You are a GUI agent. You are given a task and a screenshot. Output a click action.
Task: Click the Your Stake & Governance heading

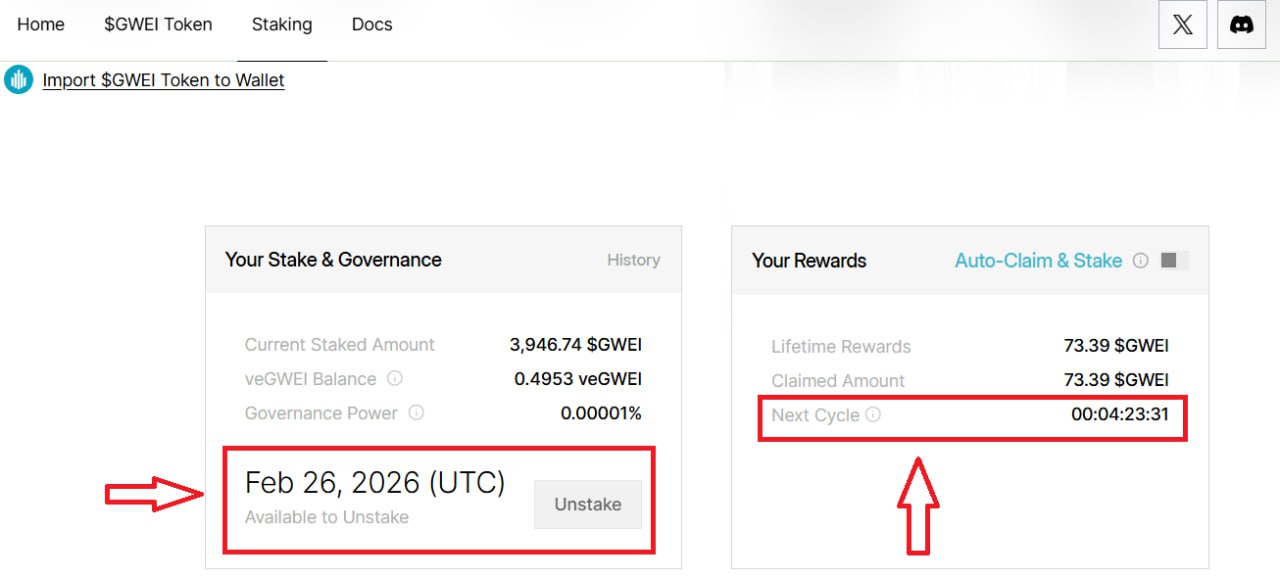point(333,259)
